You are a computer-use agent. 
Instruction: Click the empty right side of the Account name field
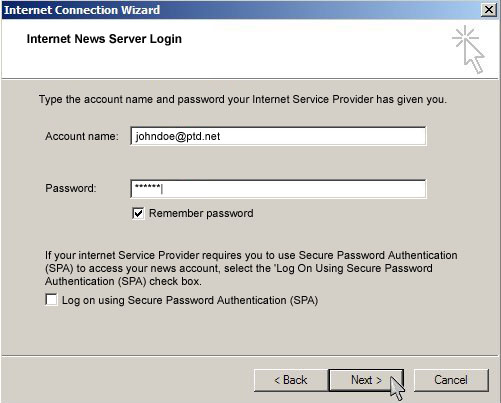(323, 136)
